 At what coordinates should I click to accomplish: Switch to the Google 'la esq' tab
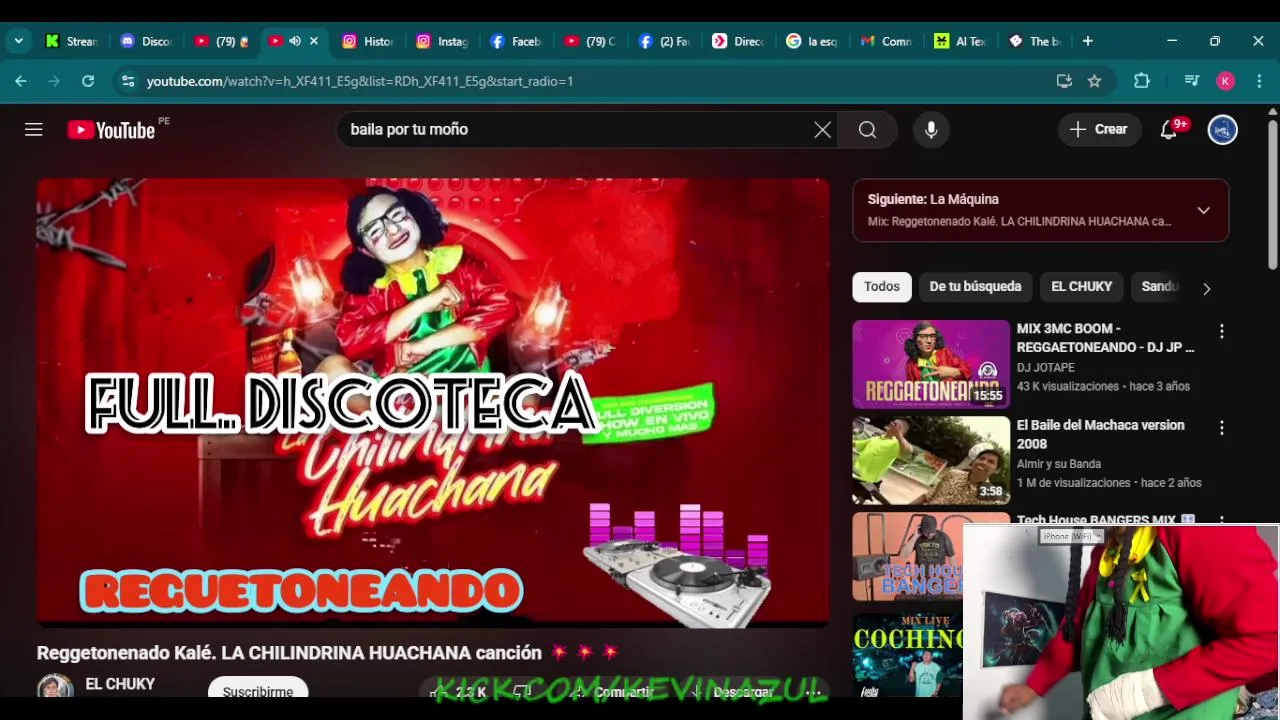point(812,41)
